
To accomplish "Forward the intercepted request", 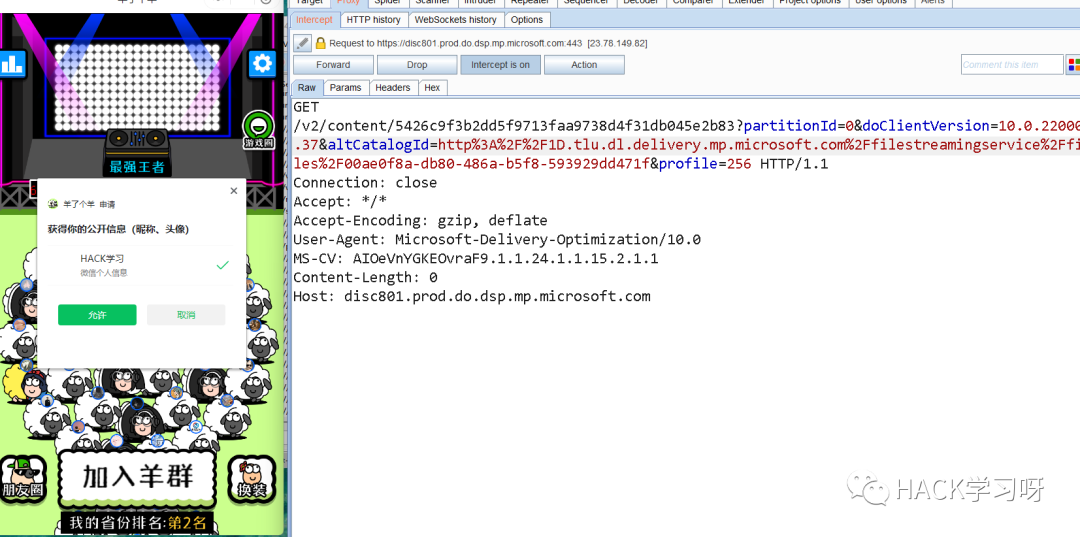I will [333, 65].
